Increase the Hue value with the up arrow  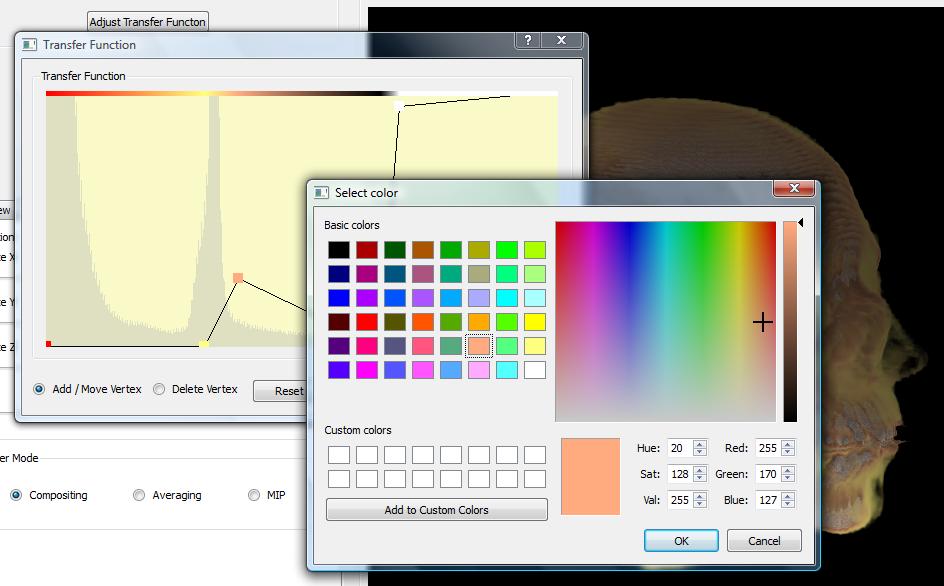pos(700,444)
